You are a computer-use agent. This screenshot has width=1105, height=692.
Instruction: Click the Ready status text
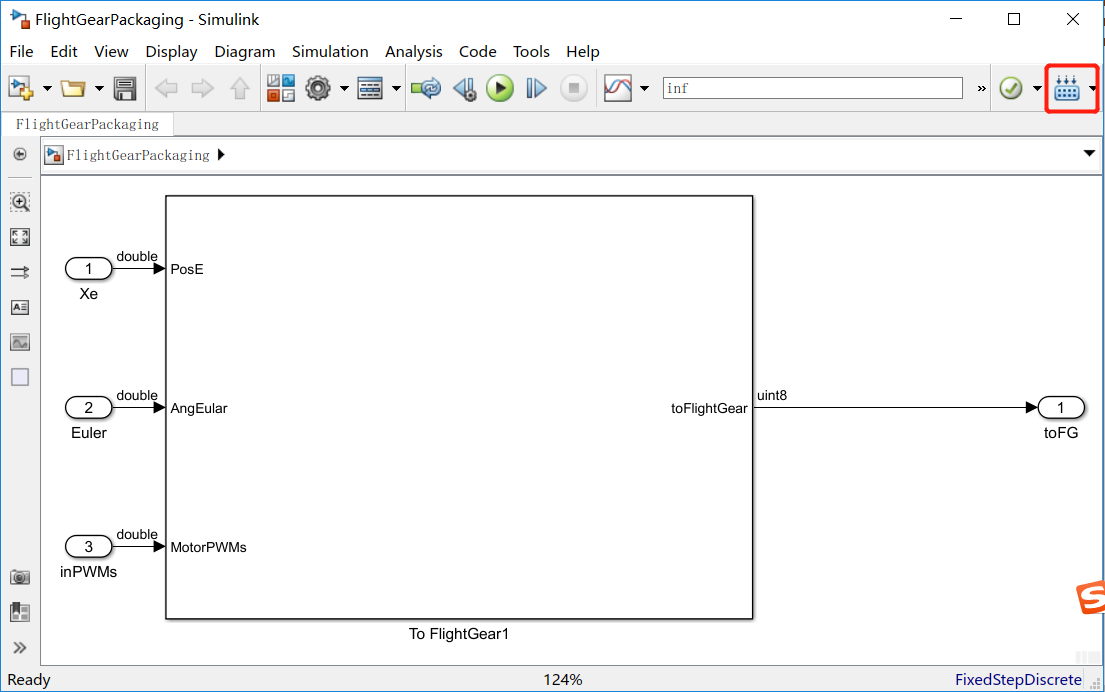coord(29,680)
